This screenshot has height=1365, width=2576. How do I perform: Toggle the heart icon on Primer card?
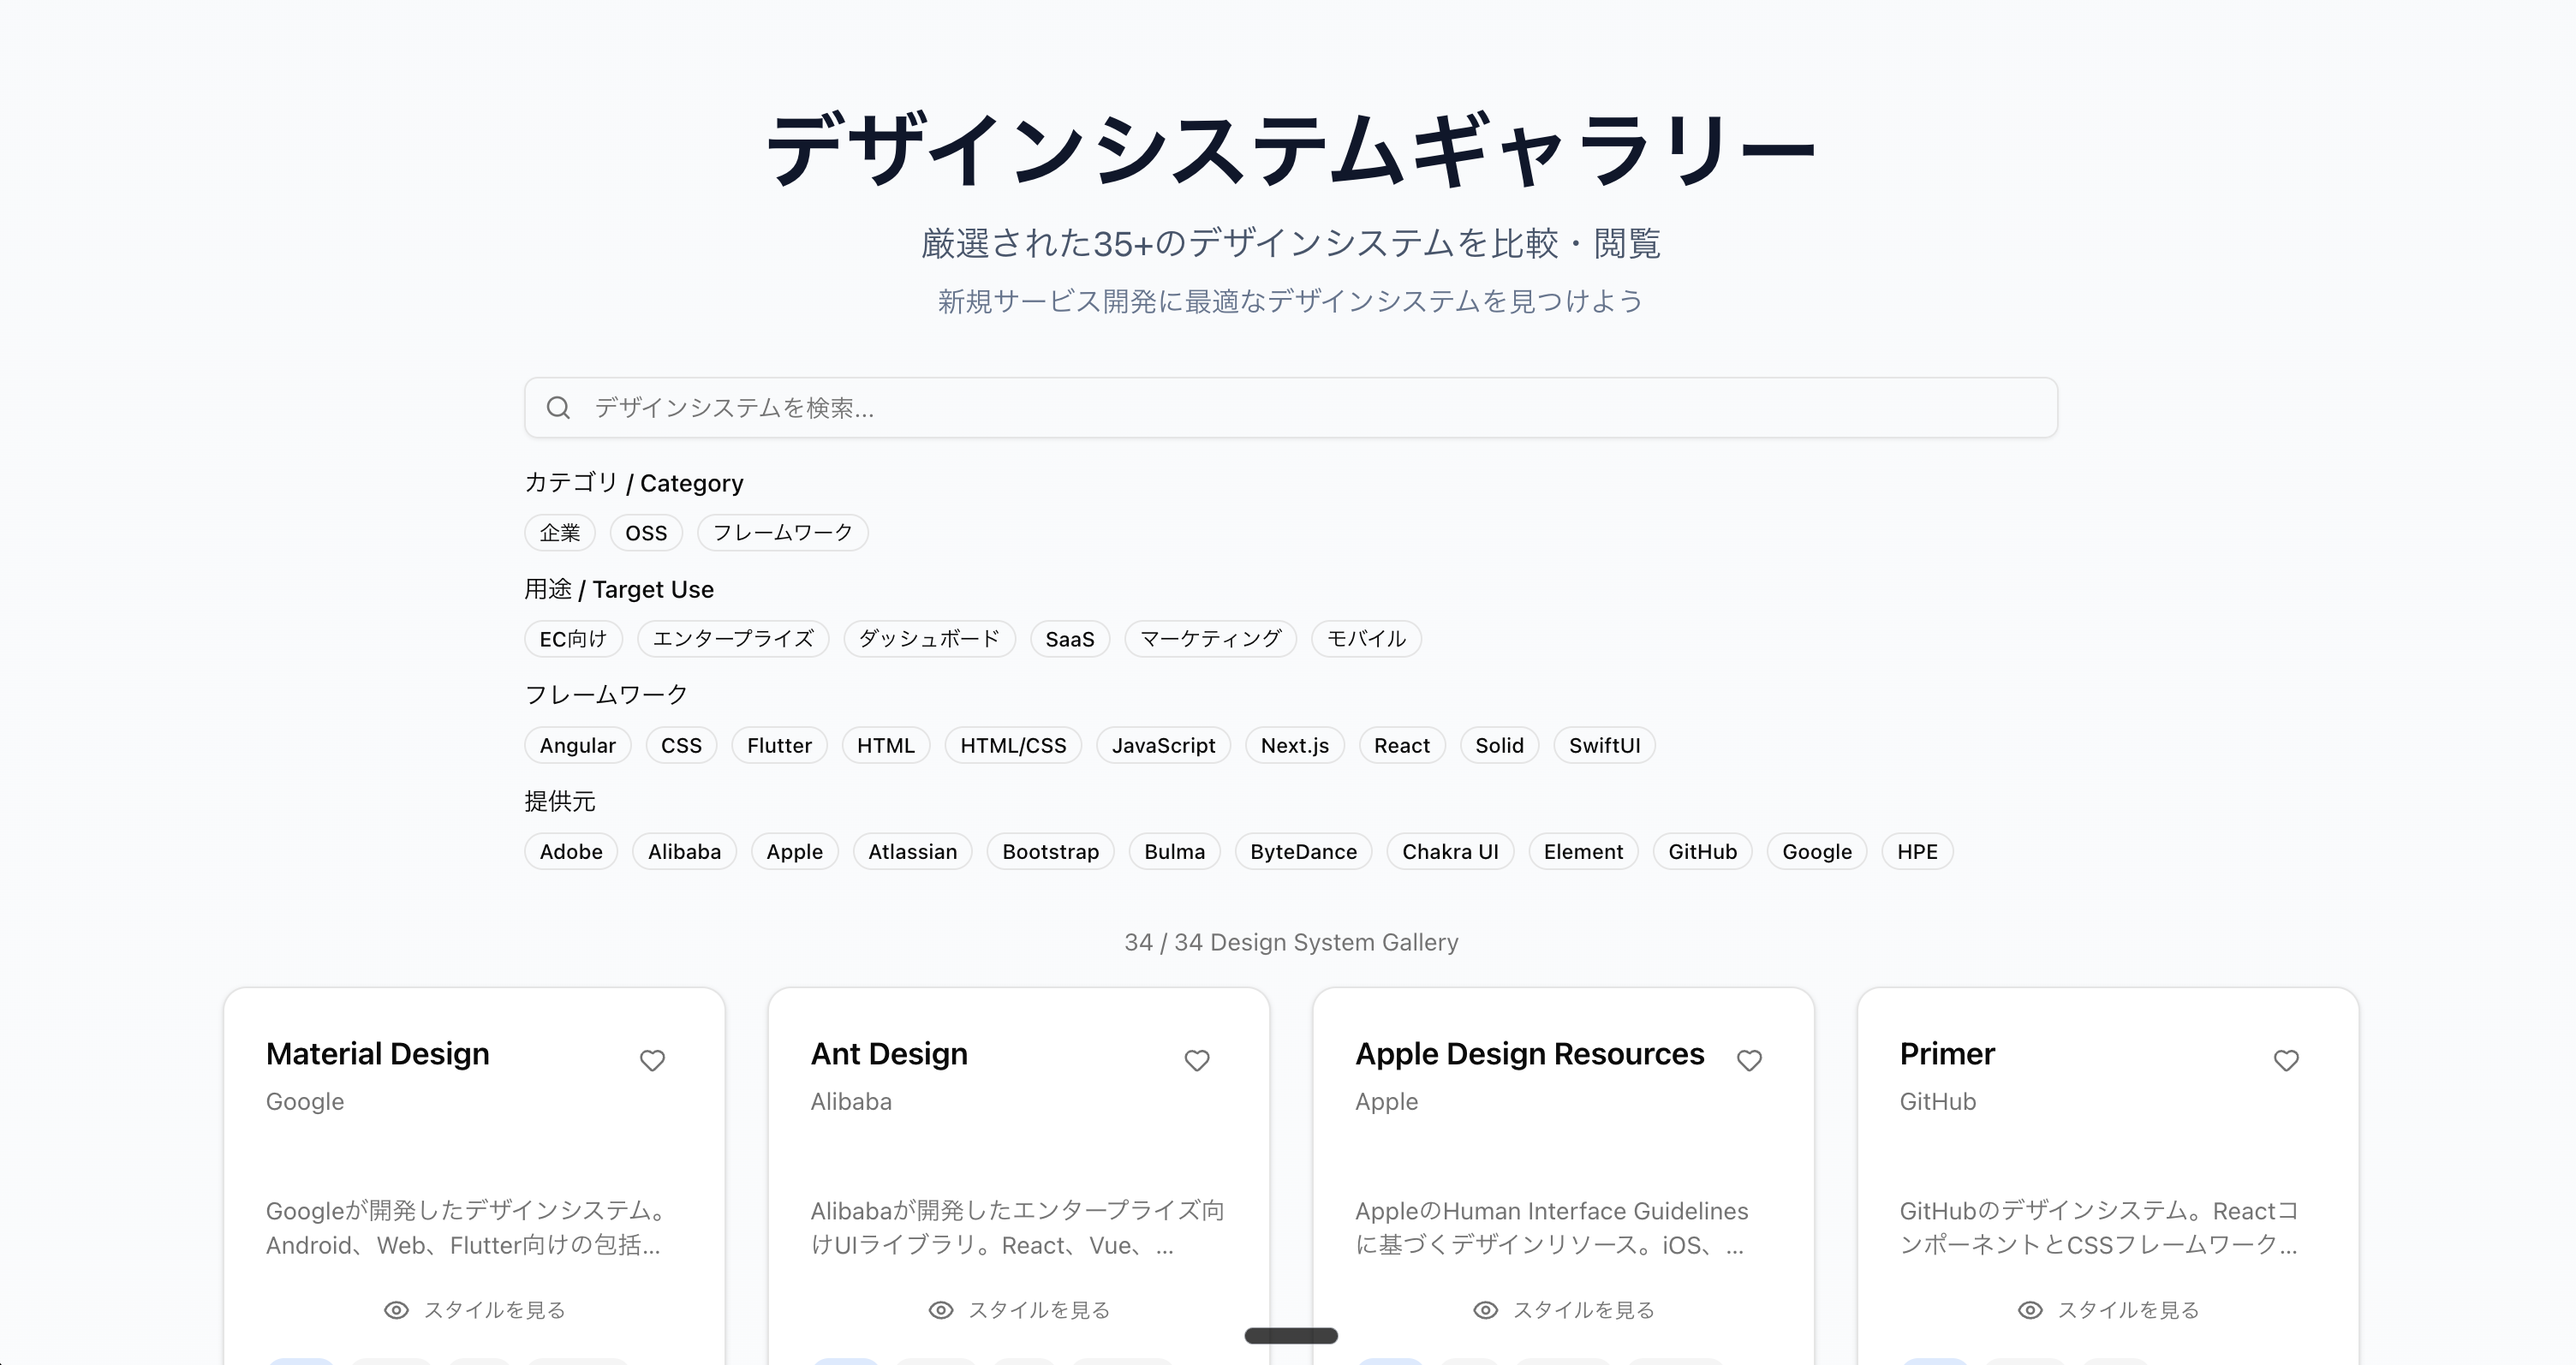coord(2286,1060)
